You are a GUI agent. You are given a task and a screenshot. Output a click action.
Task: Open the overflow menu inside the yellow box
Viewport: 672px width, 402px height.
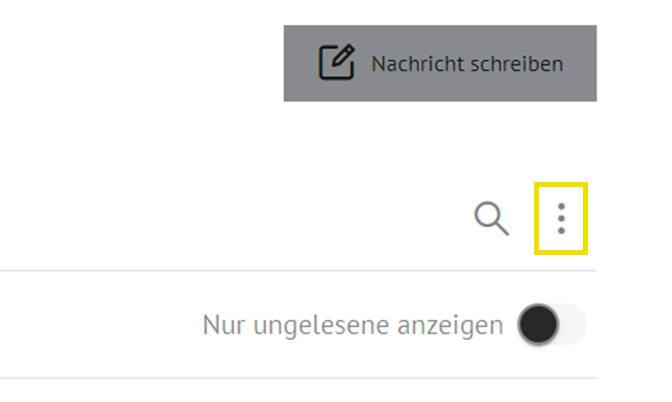(x=561, y=219)
